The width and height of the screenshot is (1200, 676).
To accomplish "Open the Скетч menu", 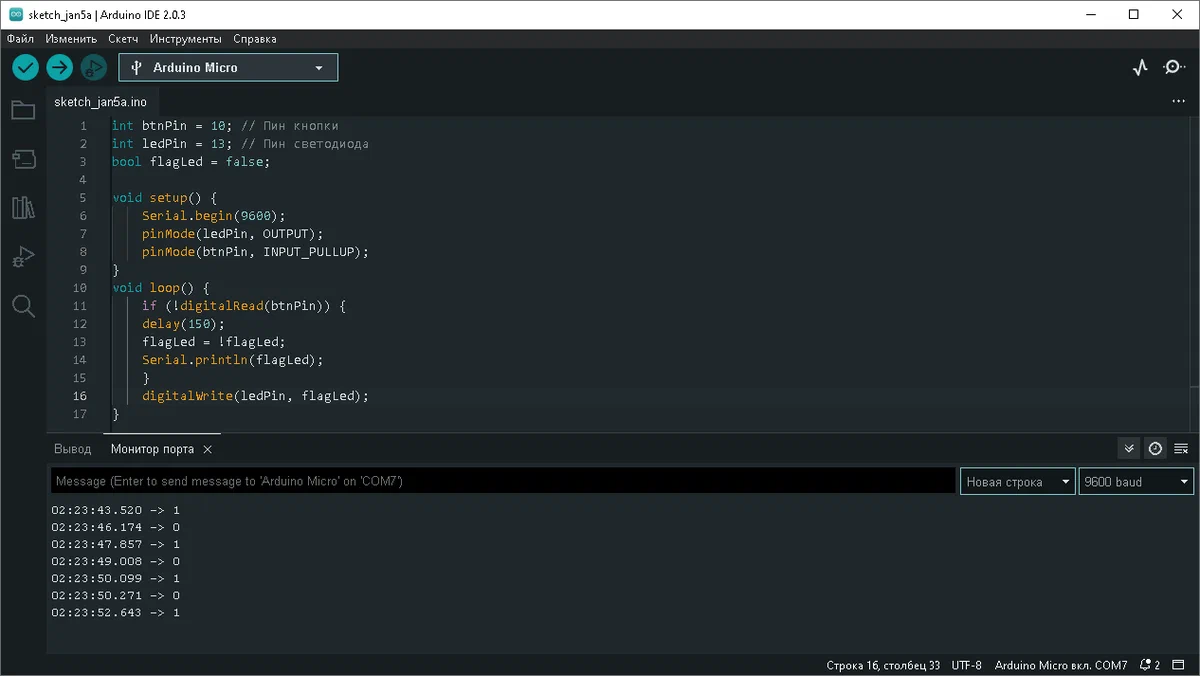I will pos(123,39).
